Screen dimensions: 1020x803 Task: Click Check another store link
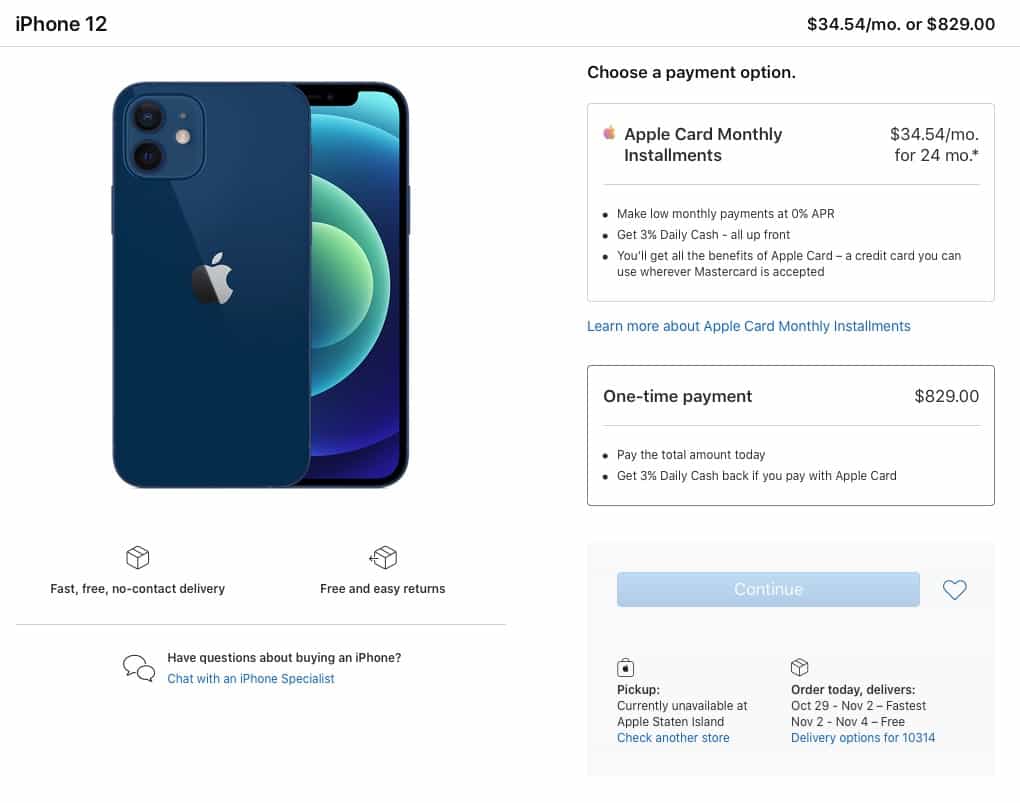673,738
